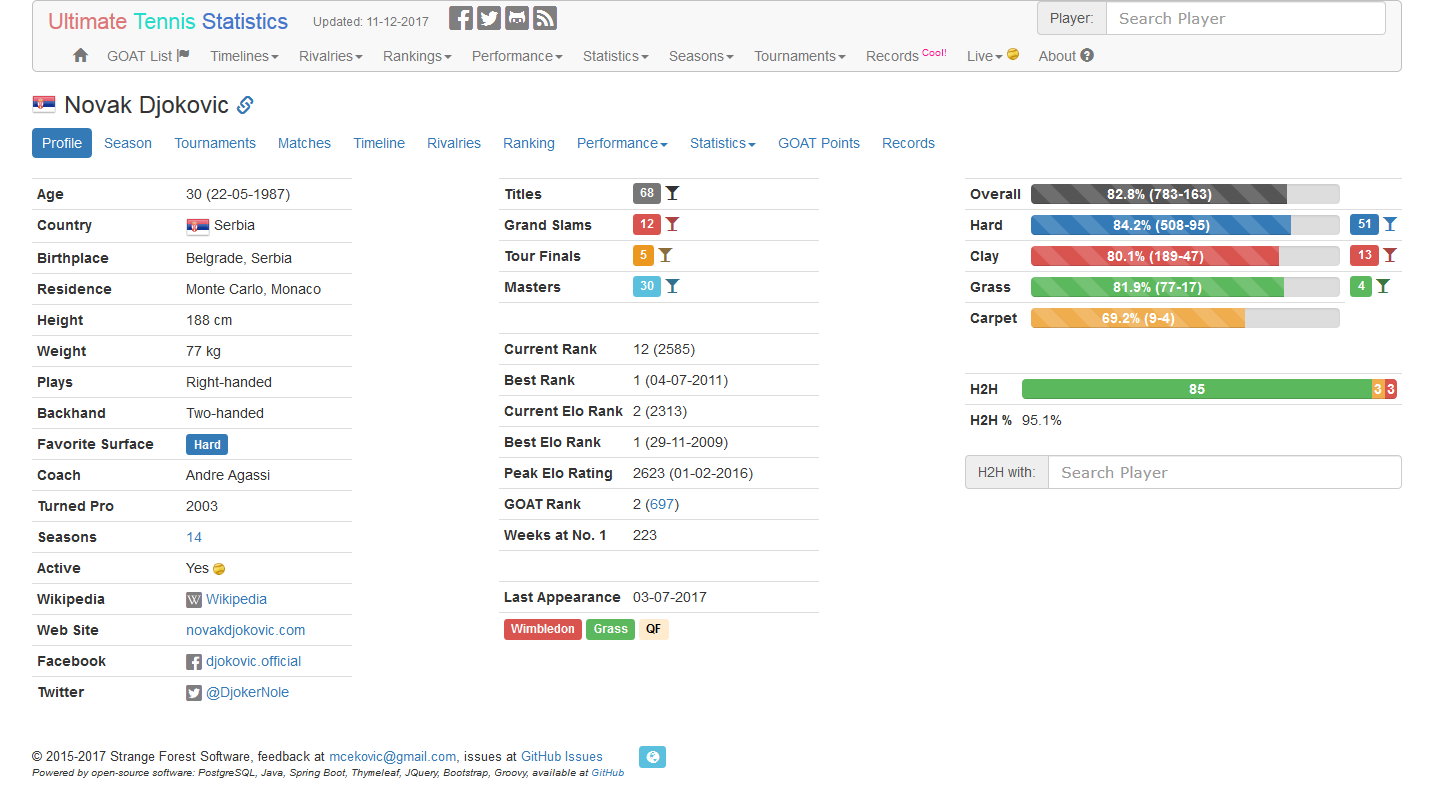Click the Ultimate Tennis Statistics logo
The height and width of the screenshot is (799, 1434).
(x=168, y=21)
